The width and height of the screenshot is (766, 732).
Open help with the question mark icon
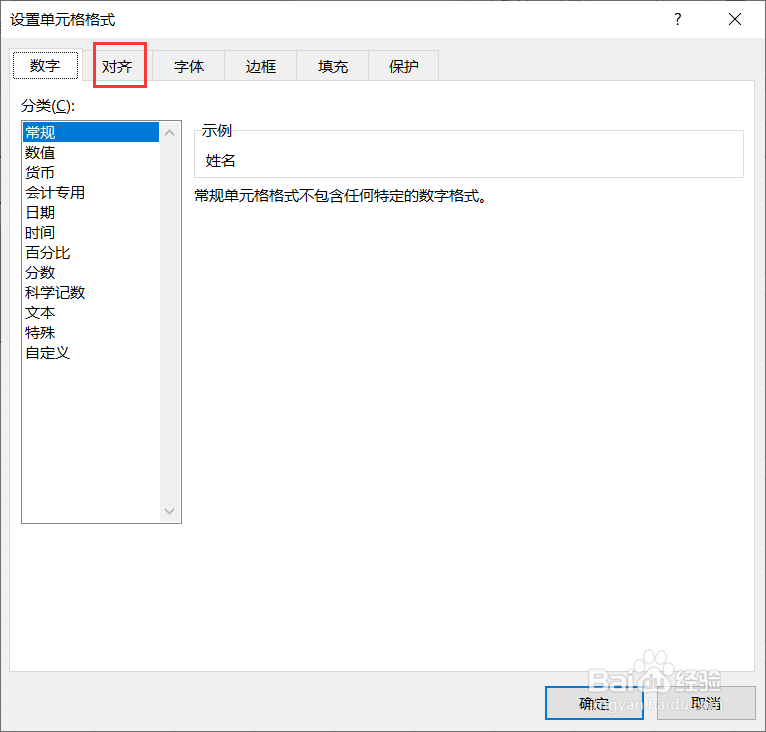678,20
